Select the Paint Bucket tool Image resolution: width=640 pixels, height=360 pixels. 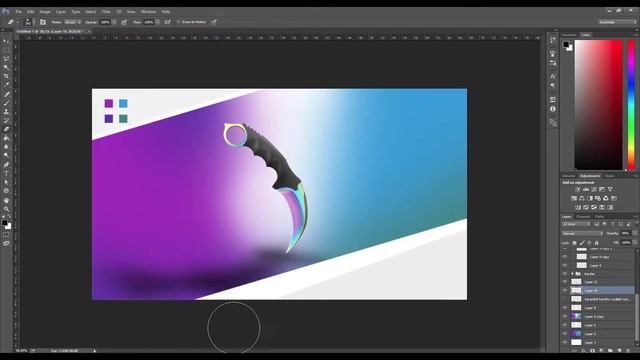(x=6, y=138)
